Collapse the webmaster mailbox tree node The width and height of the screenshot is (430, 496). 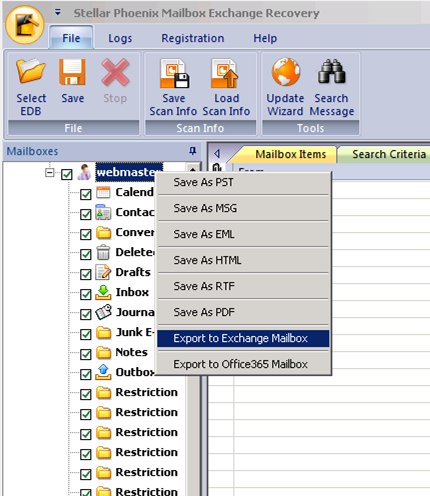point(50,173)
